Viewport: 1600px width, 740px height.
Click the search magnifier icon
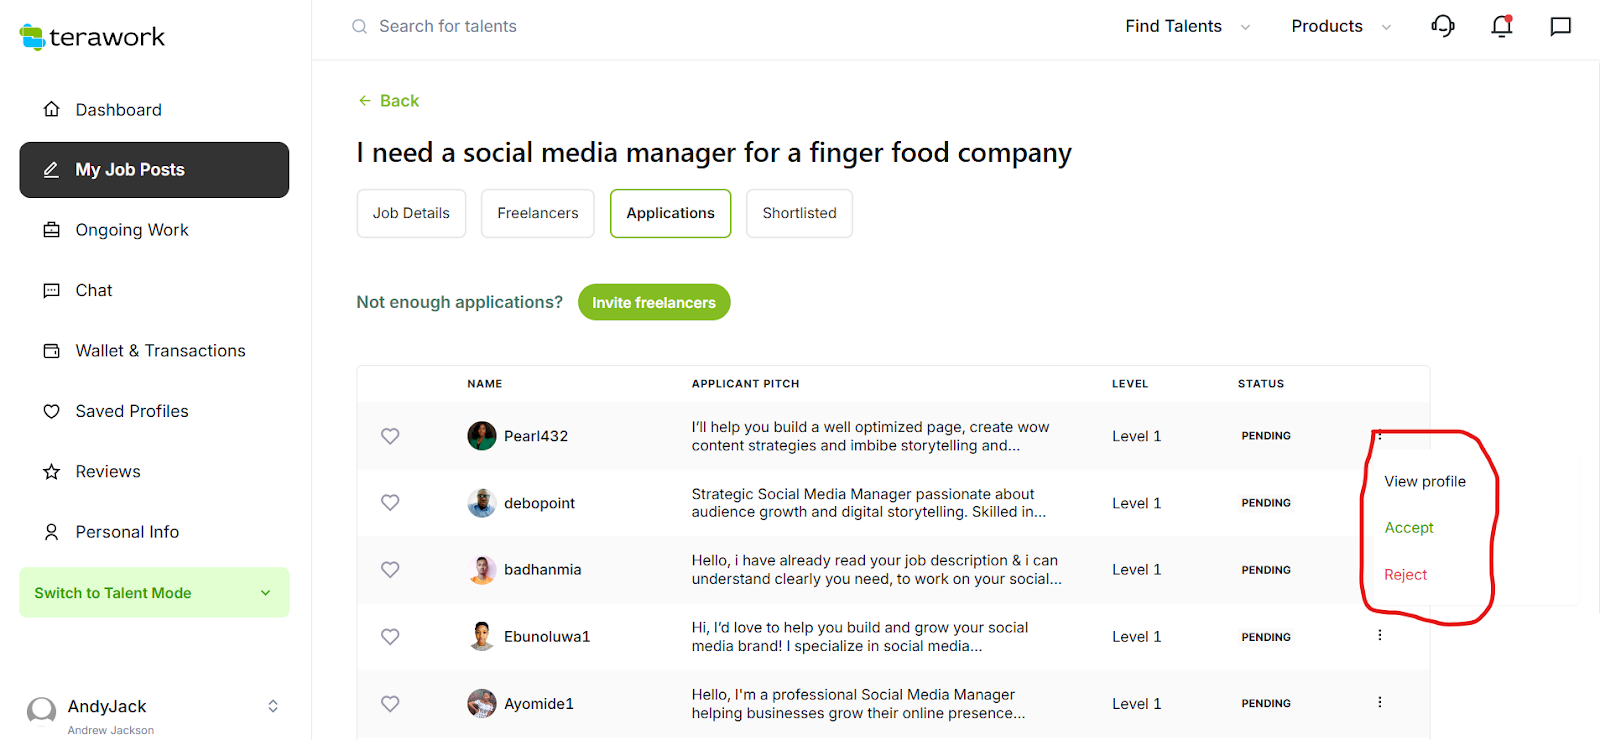click(360, 26)
